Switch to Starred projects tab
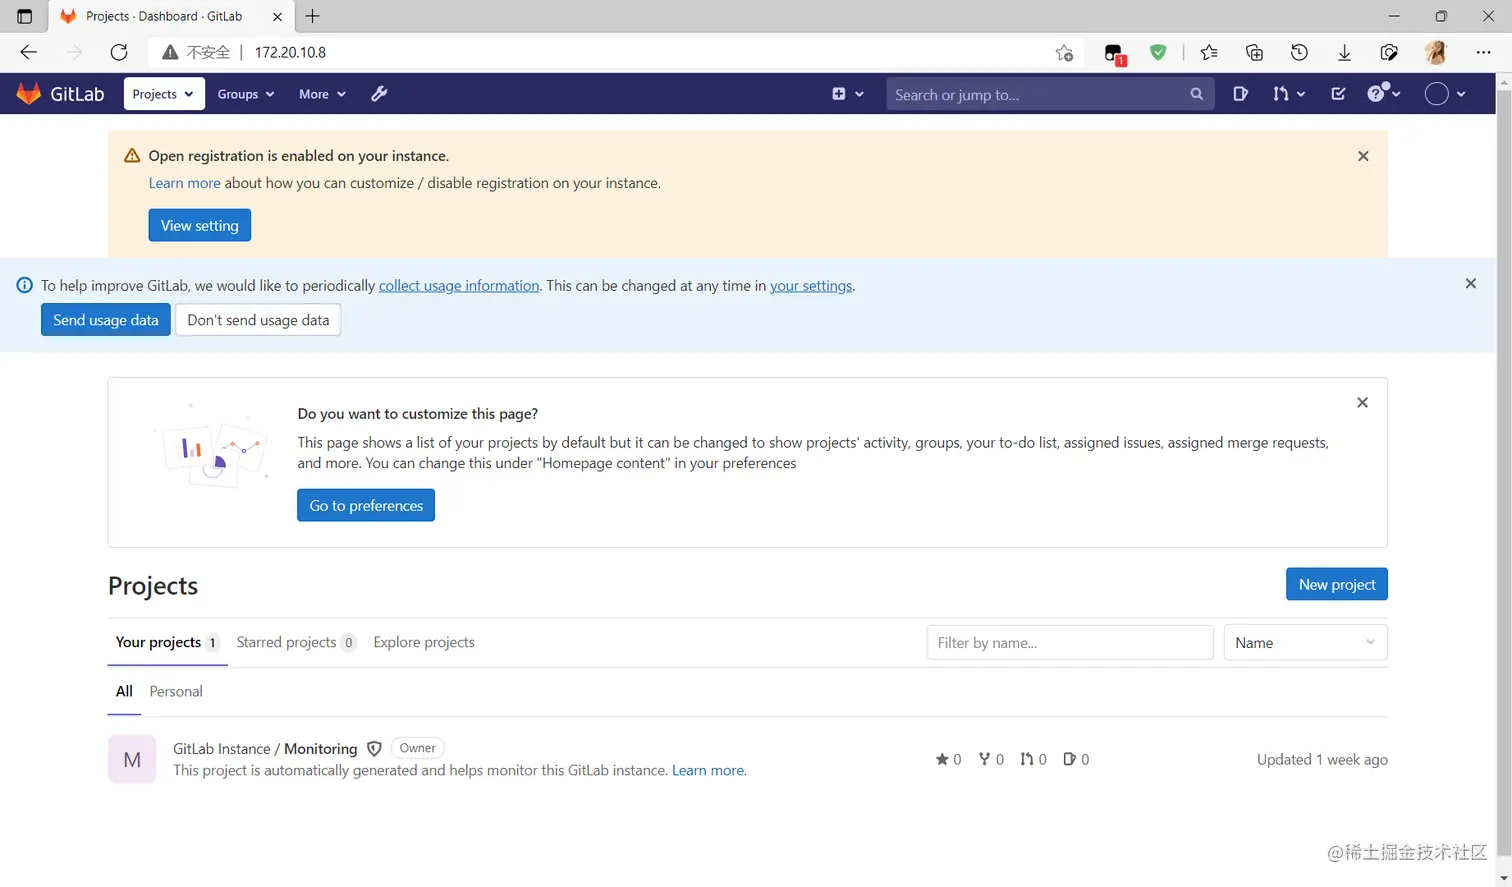The width and height of the screenshot is (1512, 887). pos(296,642)
